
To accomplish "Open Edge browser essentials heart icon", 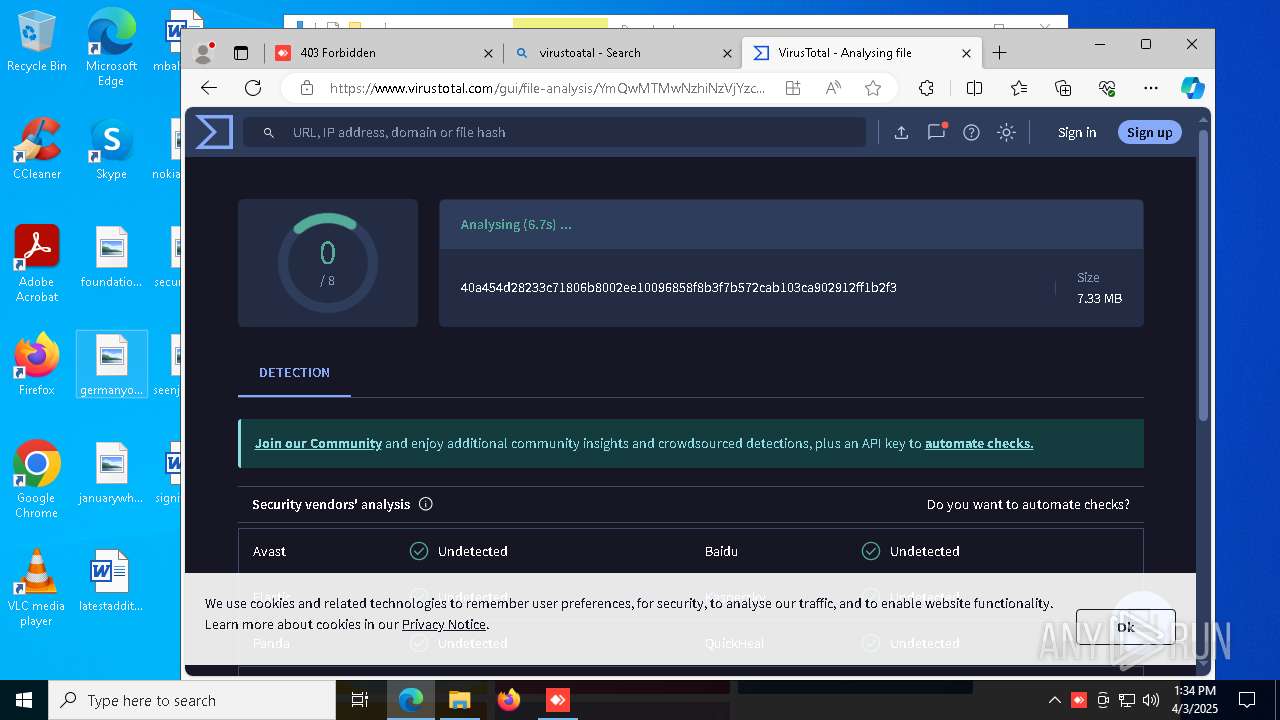I will click(1107, 88).
